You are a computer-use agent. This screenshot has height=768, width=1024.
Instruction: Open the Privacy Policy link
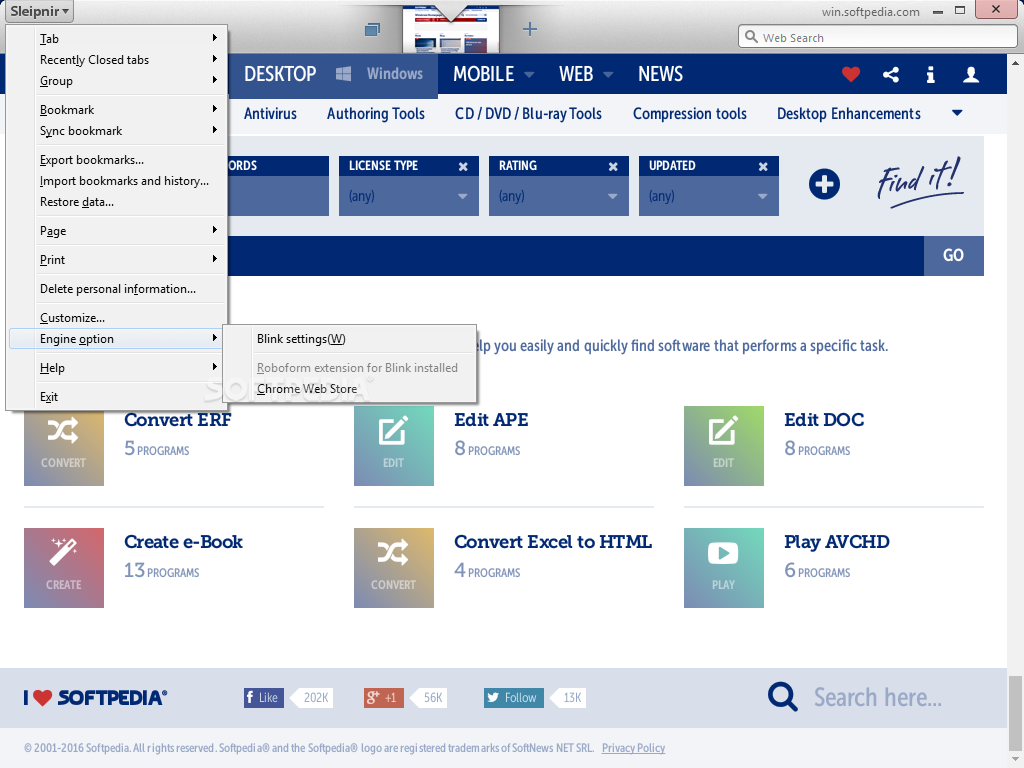(x=633, y=748)
